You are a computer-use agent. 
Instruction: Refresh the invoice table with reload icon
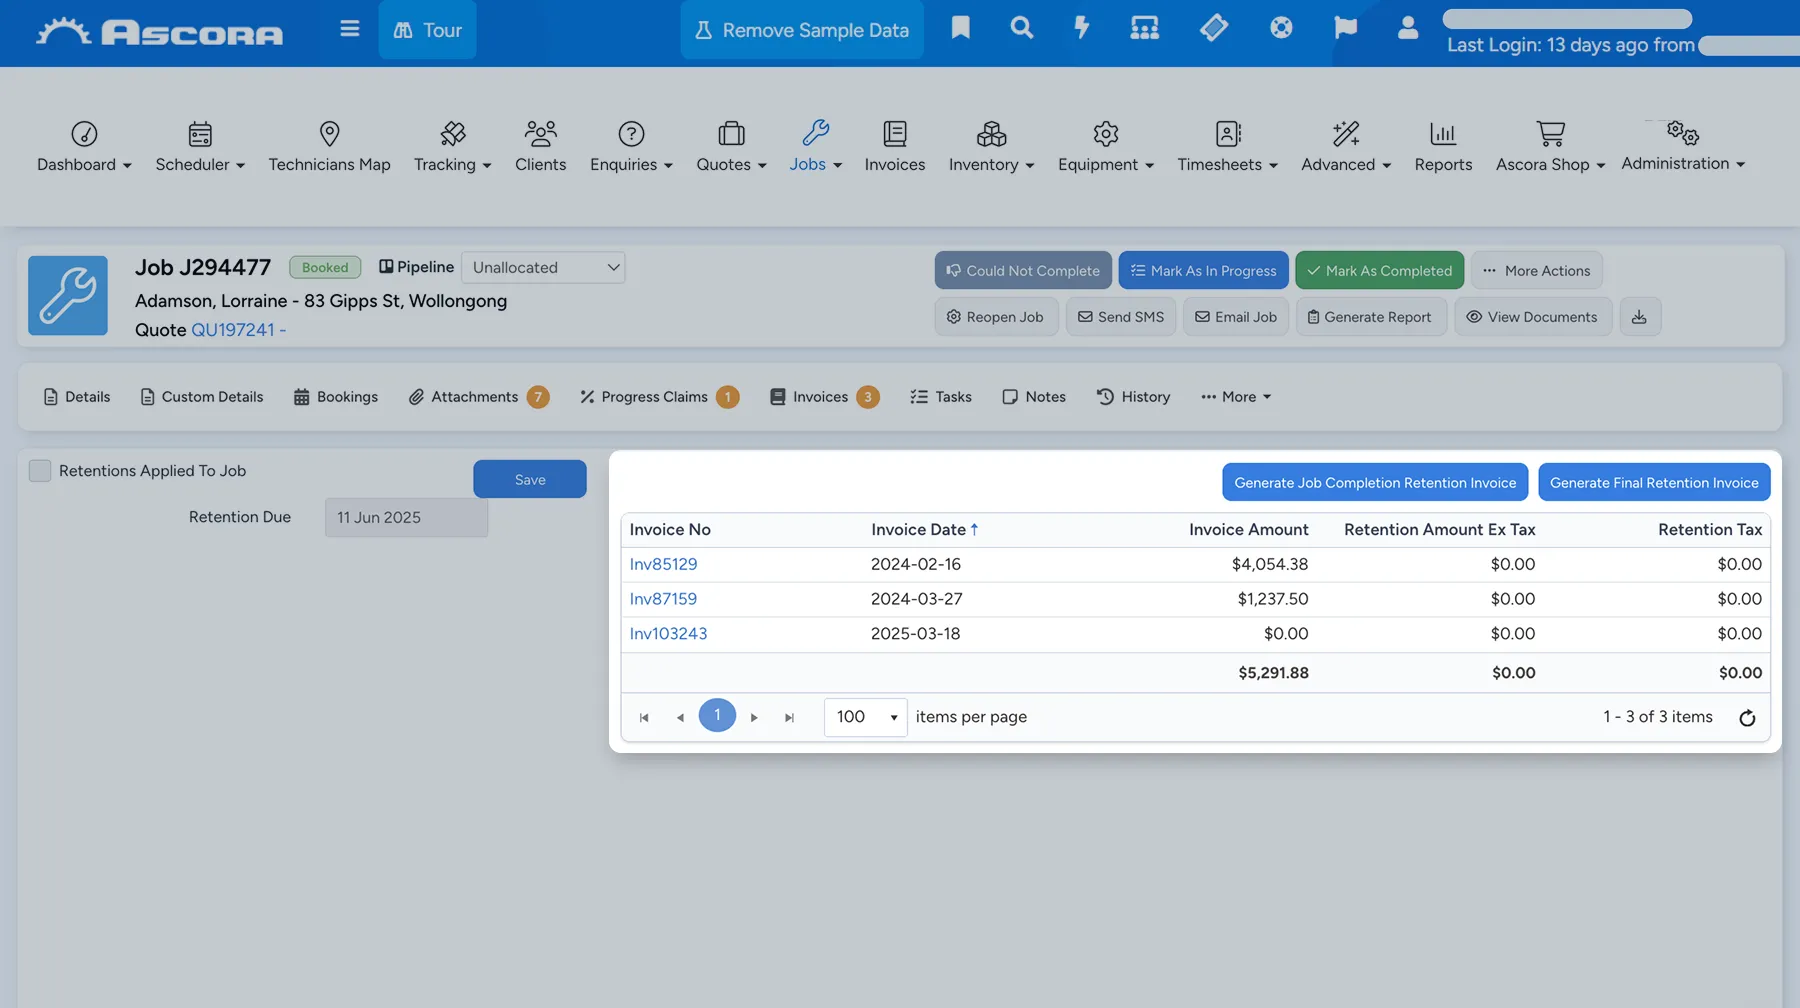point(1747,718)
